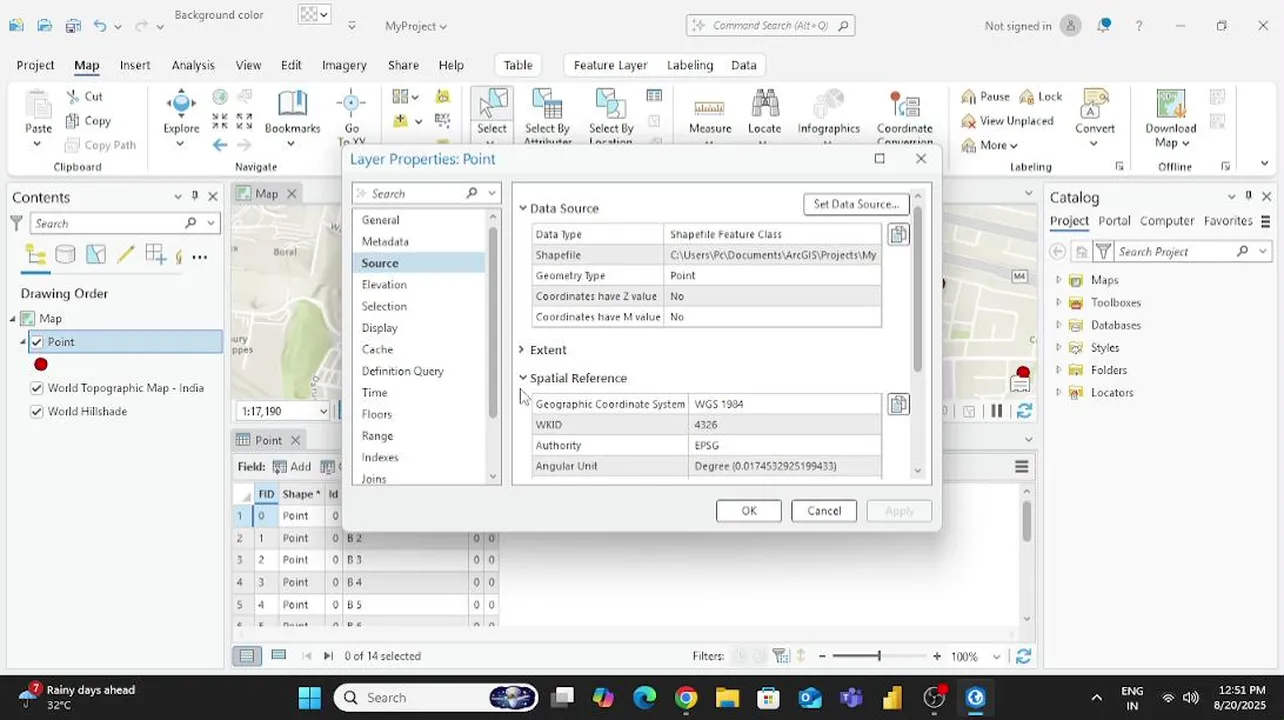
Task: Click the Windows Start button
Action: pyautogui.click(x=309, y=697)
